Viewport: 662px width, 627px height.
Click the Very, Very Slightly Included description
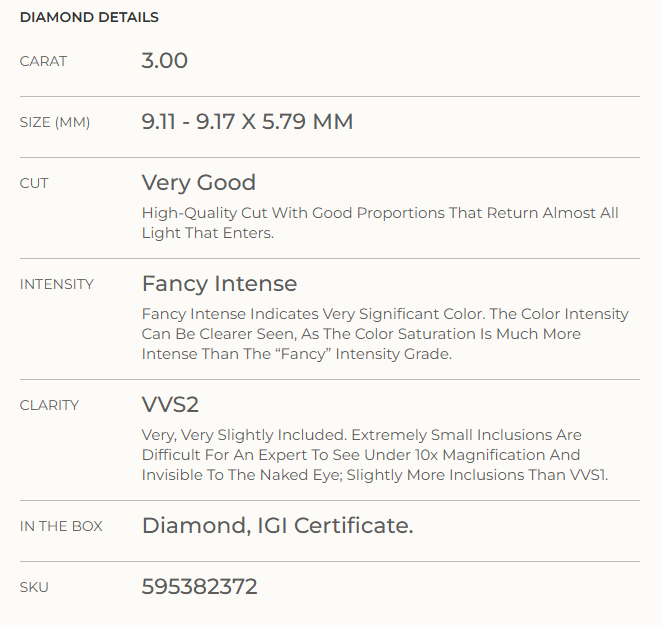coord(375,455)
